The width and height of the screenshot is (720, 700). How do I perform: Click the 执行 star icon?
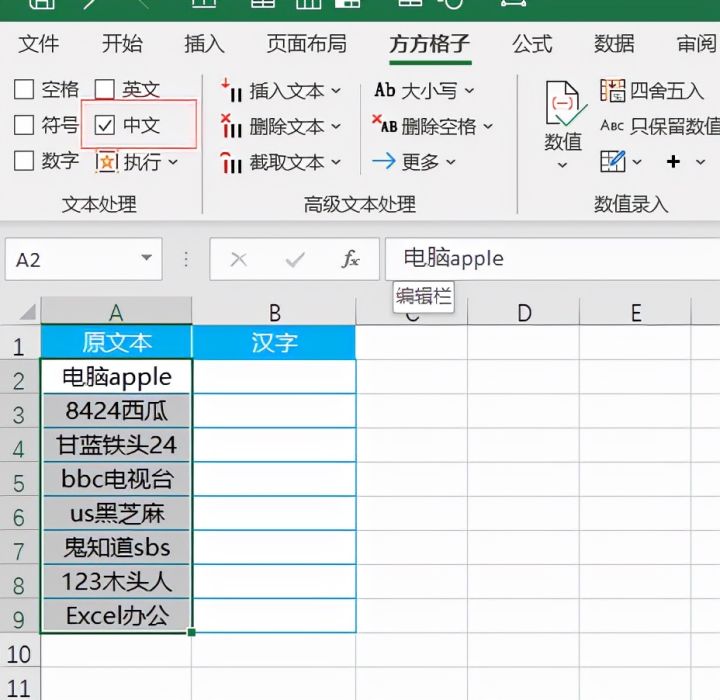click(107, 162)
